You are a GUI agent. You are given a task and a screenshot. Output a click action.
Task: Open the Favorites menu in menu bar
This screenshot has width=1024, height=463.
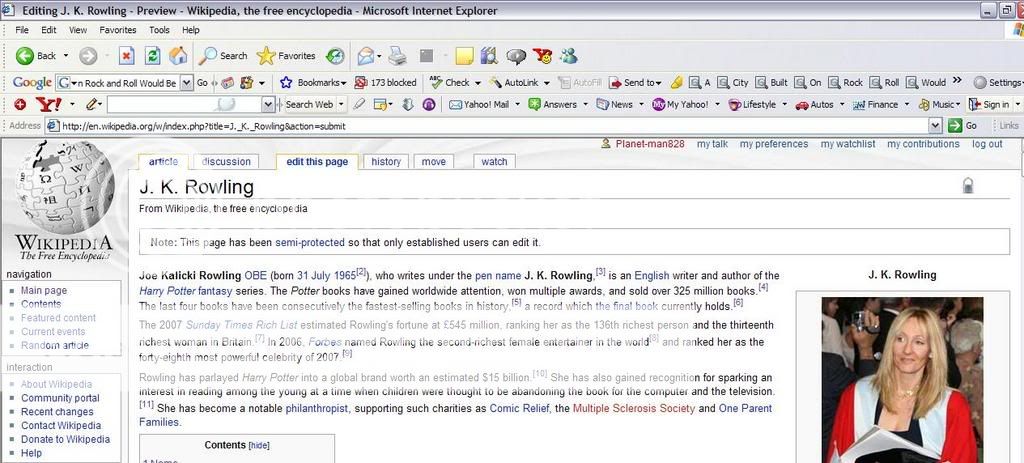click(x=118, y=30)
